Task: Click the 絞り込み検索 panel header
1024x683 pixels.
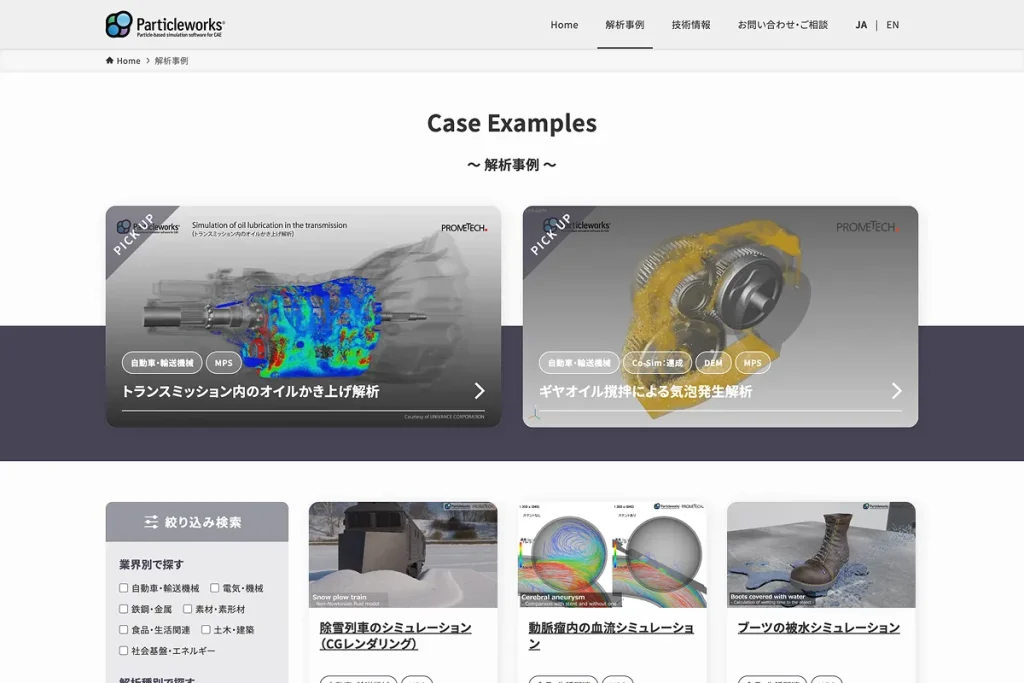Action: click(x=197, y=522)
